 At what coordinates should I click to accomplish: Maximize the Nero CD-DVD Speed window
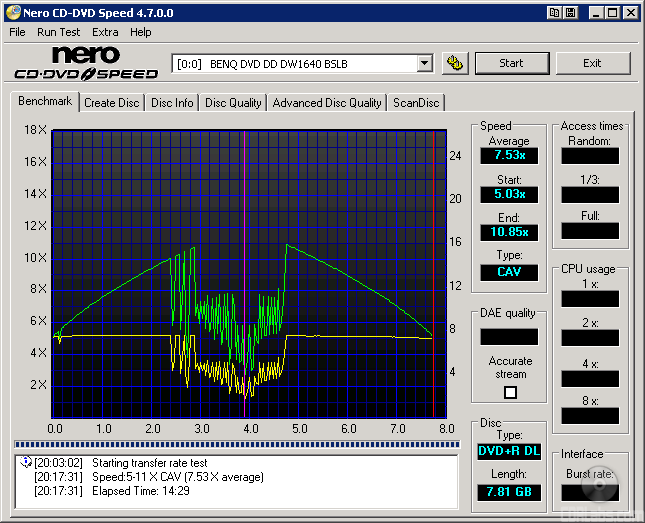click(x=613, y=13)
